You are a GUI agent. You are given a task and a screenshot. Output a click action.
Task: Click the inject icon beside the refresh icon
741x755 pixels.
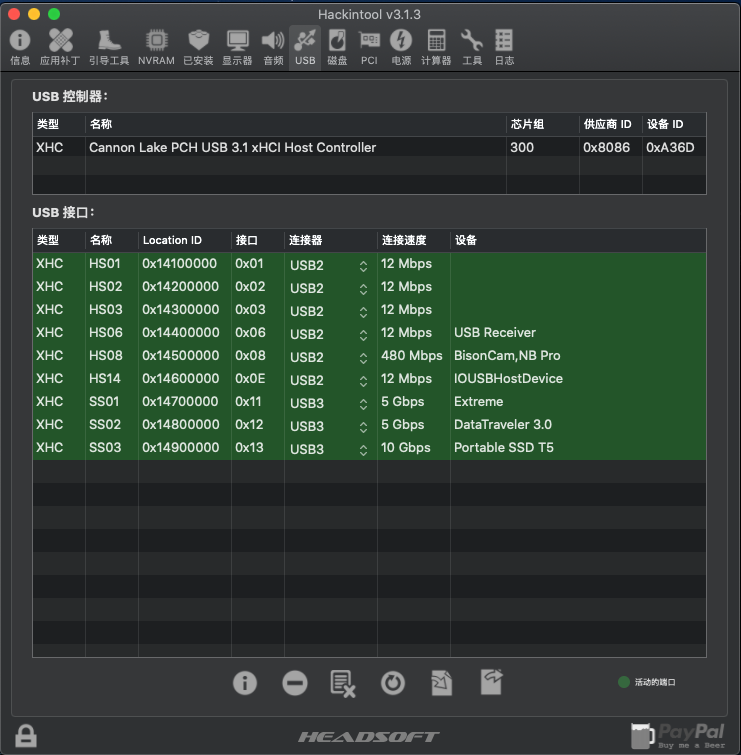pos(441,683)
